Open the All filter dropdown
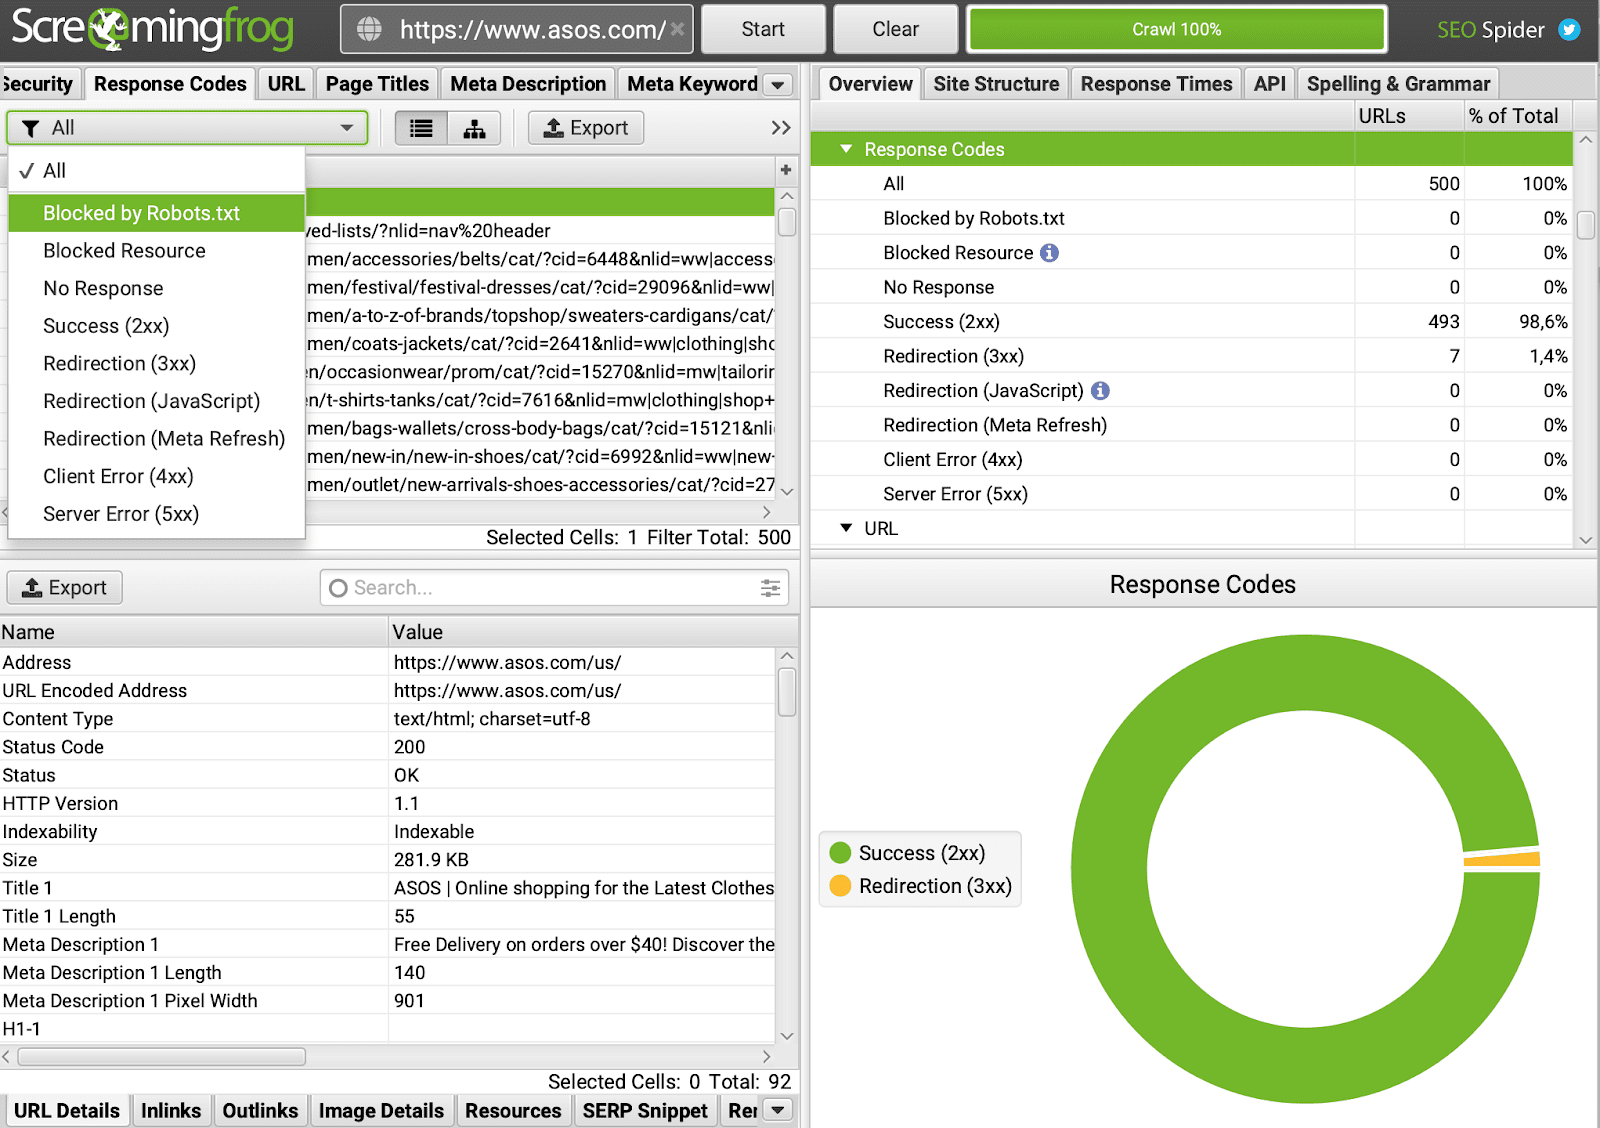This screenshot has width=1600, height=1128. tap(188, 128)
